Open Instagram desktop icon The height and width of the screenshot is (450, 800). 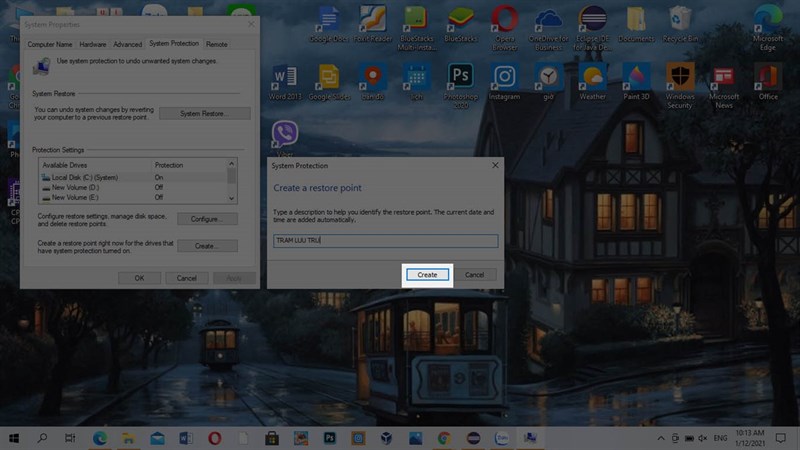pos(505,82)
